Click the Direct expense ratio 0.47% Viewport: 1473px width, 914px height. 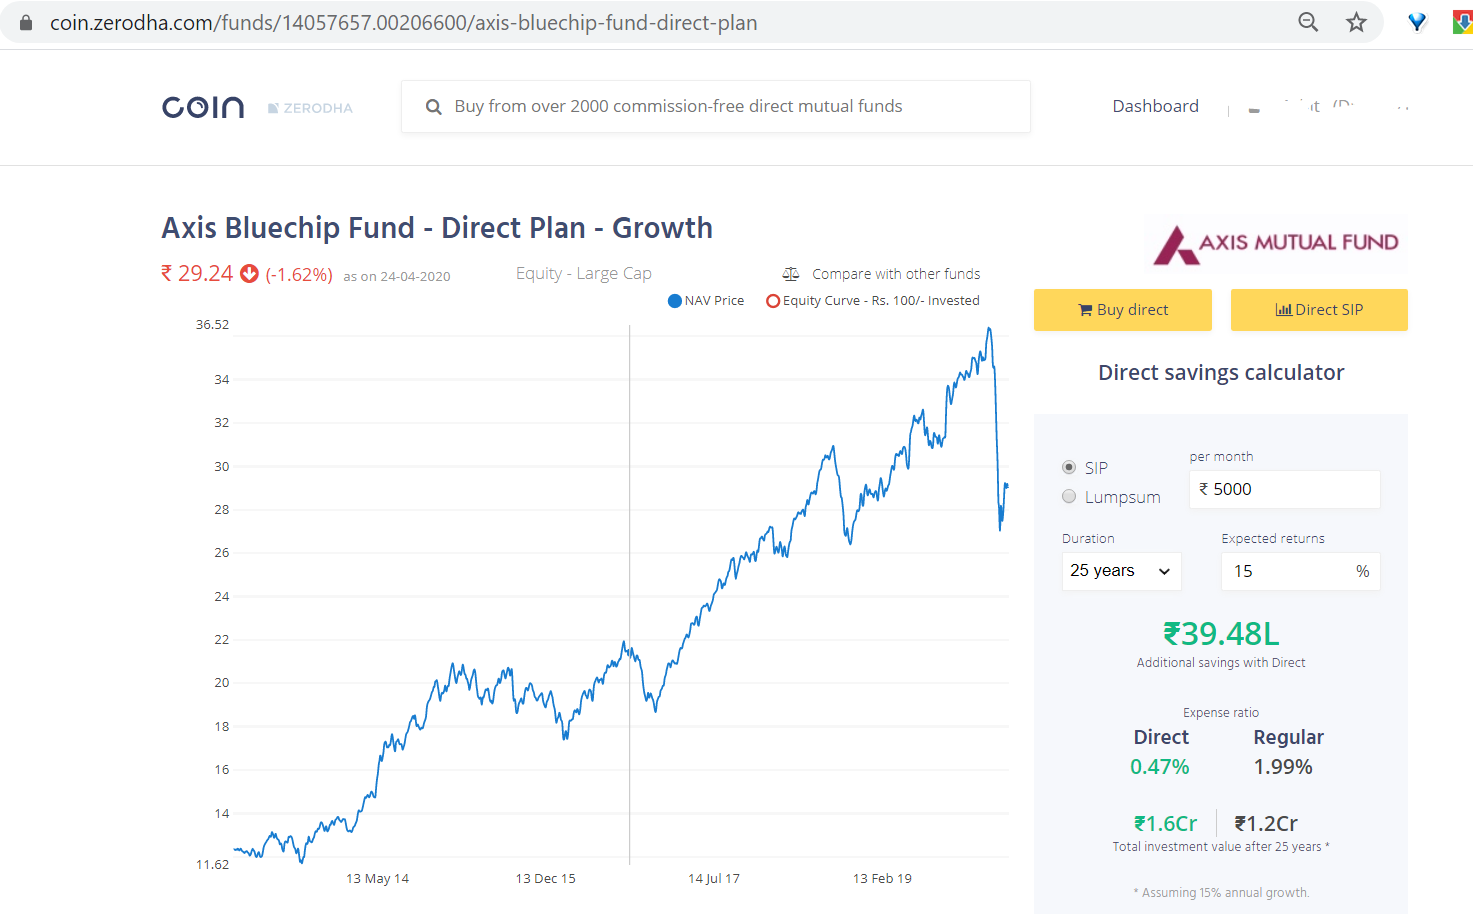click(1160, 767)
